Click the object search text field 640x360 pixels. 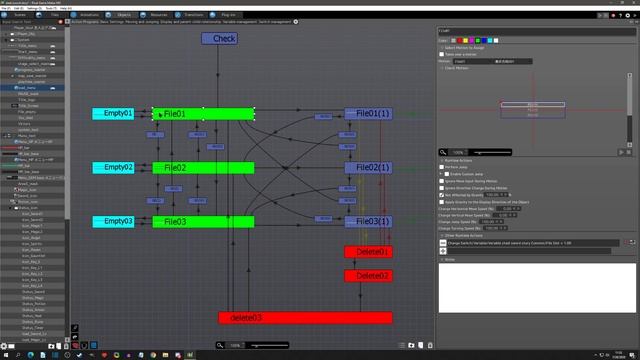coord(29,22)
